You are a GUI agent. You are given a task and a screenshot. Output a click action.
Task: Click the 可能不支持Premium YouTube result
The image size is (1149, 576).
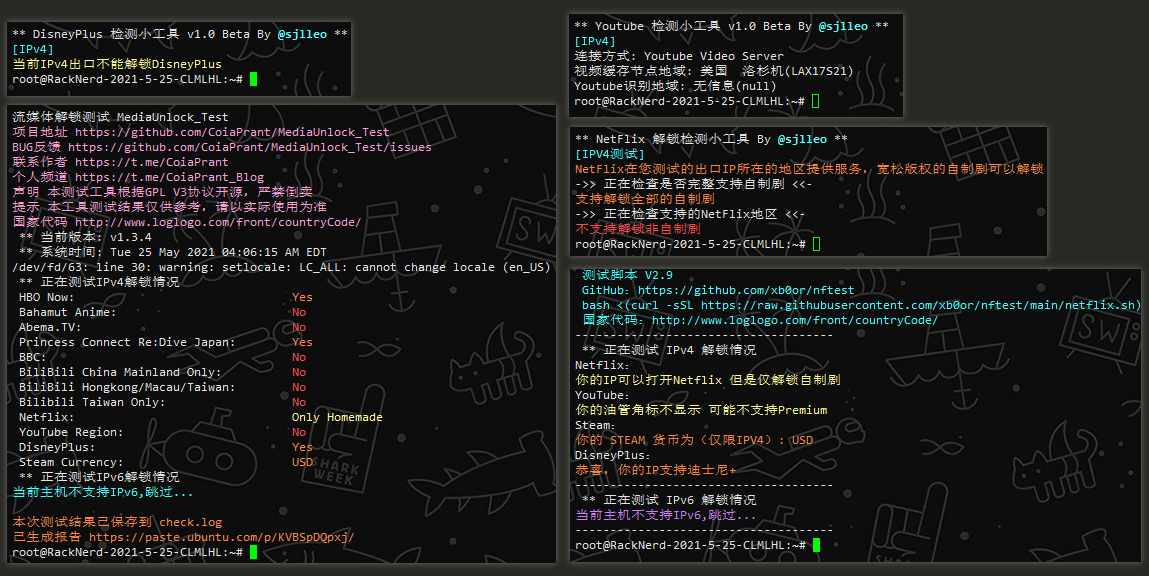[x=701, y=410]
